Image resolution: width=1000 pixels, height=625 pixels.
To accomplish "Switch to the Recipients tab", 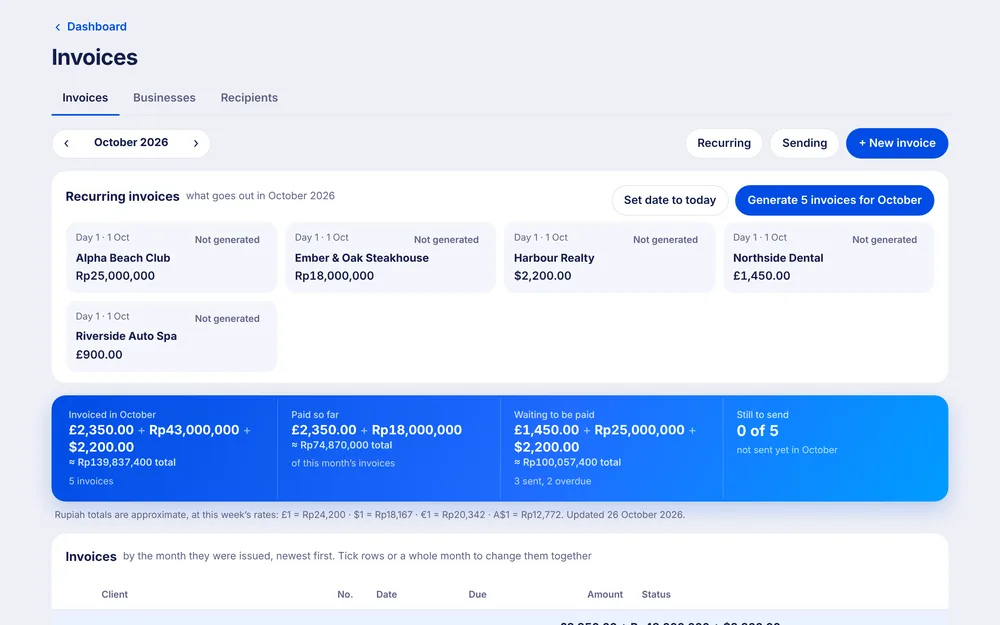I will click(x=249, y=98).
